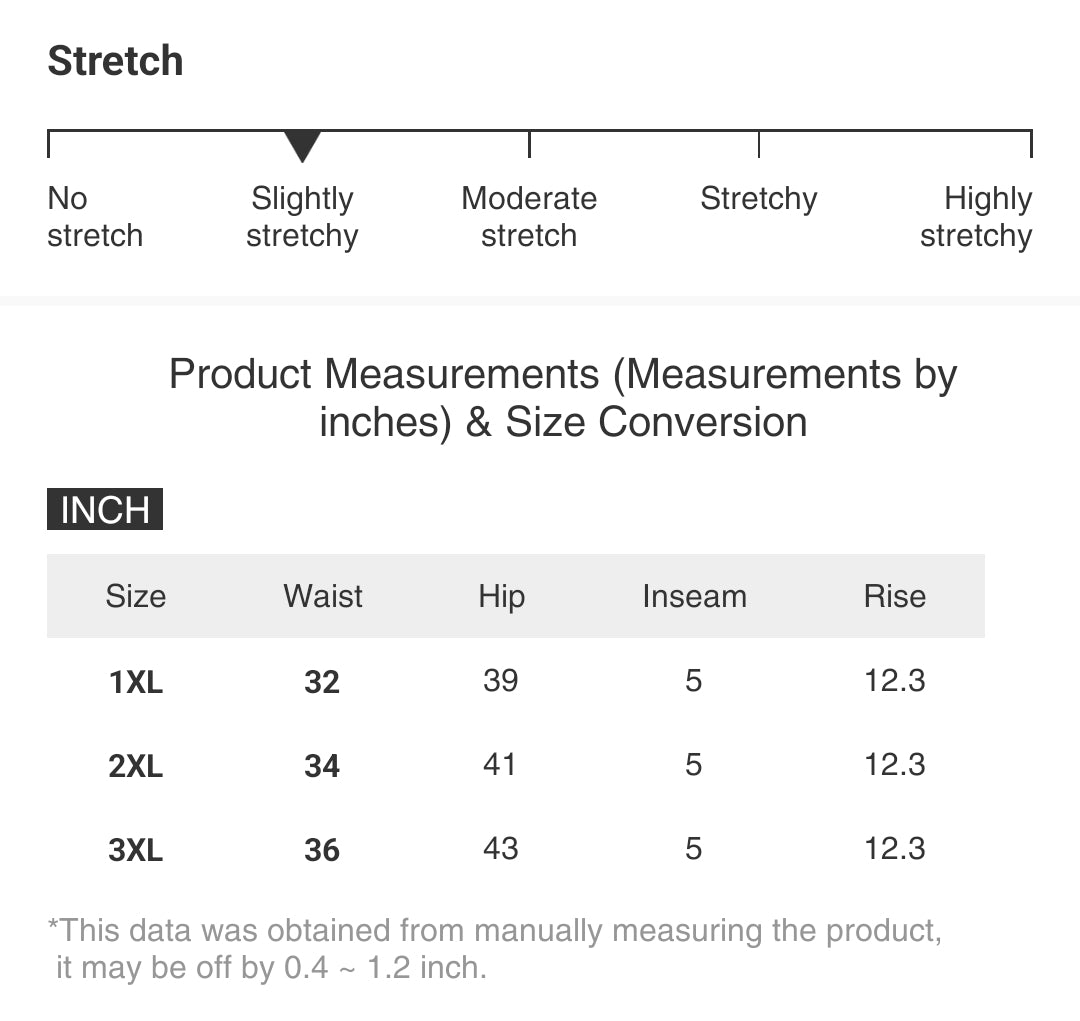Click the manual measurement disclaimer note
Image resolution: width=1080 pixels, height=1021 pixels.
[x=495, y=949]
